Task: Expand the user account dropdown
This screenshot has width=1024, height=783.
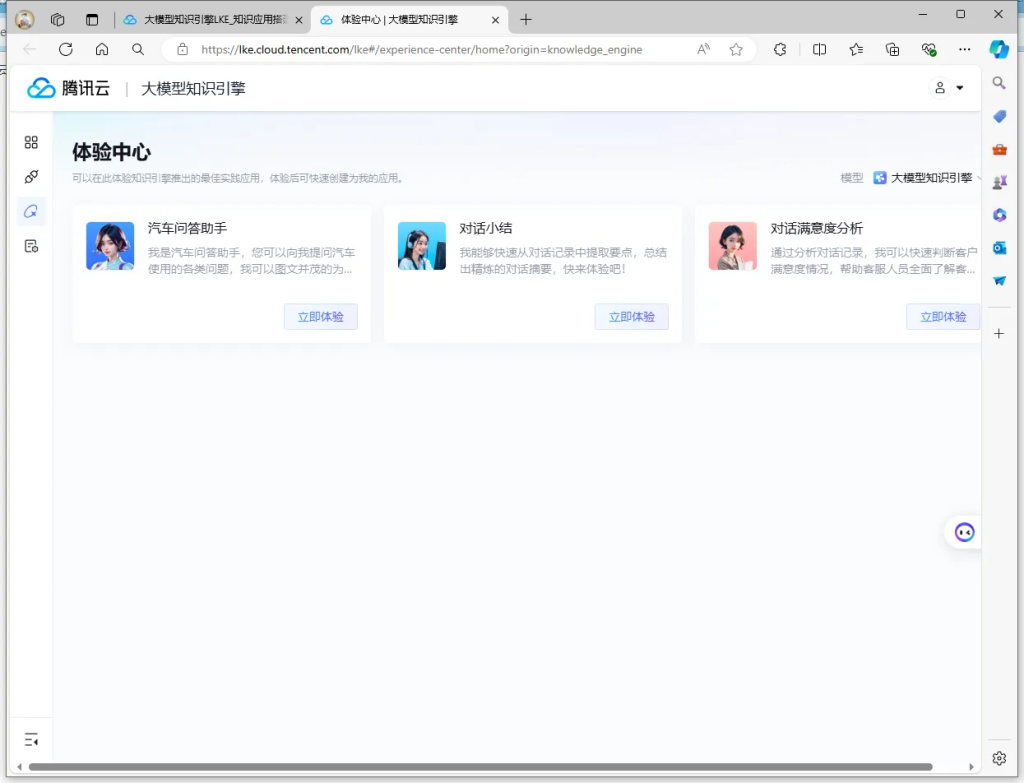Action: click(948, 88)
